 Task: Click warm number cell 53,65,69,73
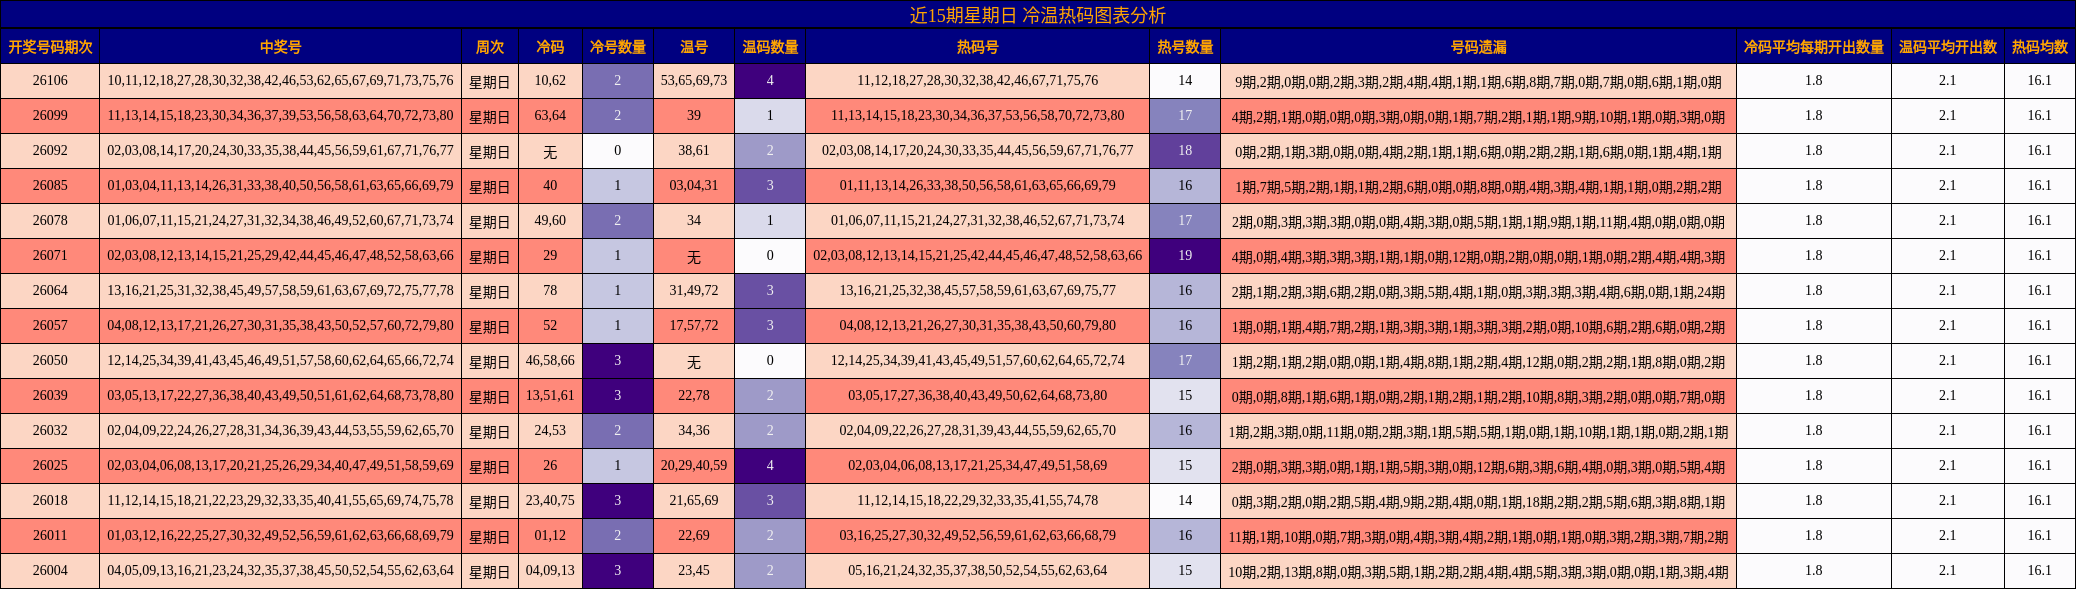tap(694, 81)
